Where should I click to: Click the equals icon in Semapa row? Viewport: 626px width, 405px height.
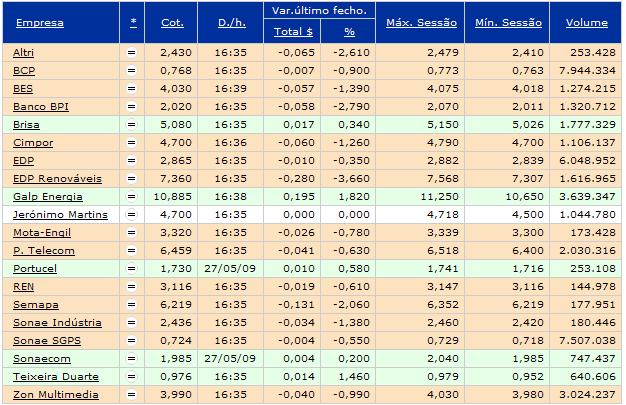tap(131, 304)
